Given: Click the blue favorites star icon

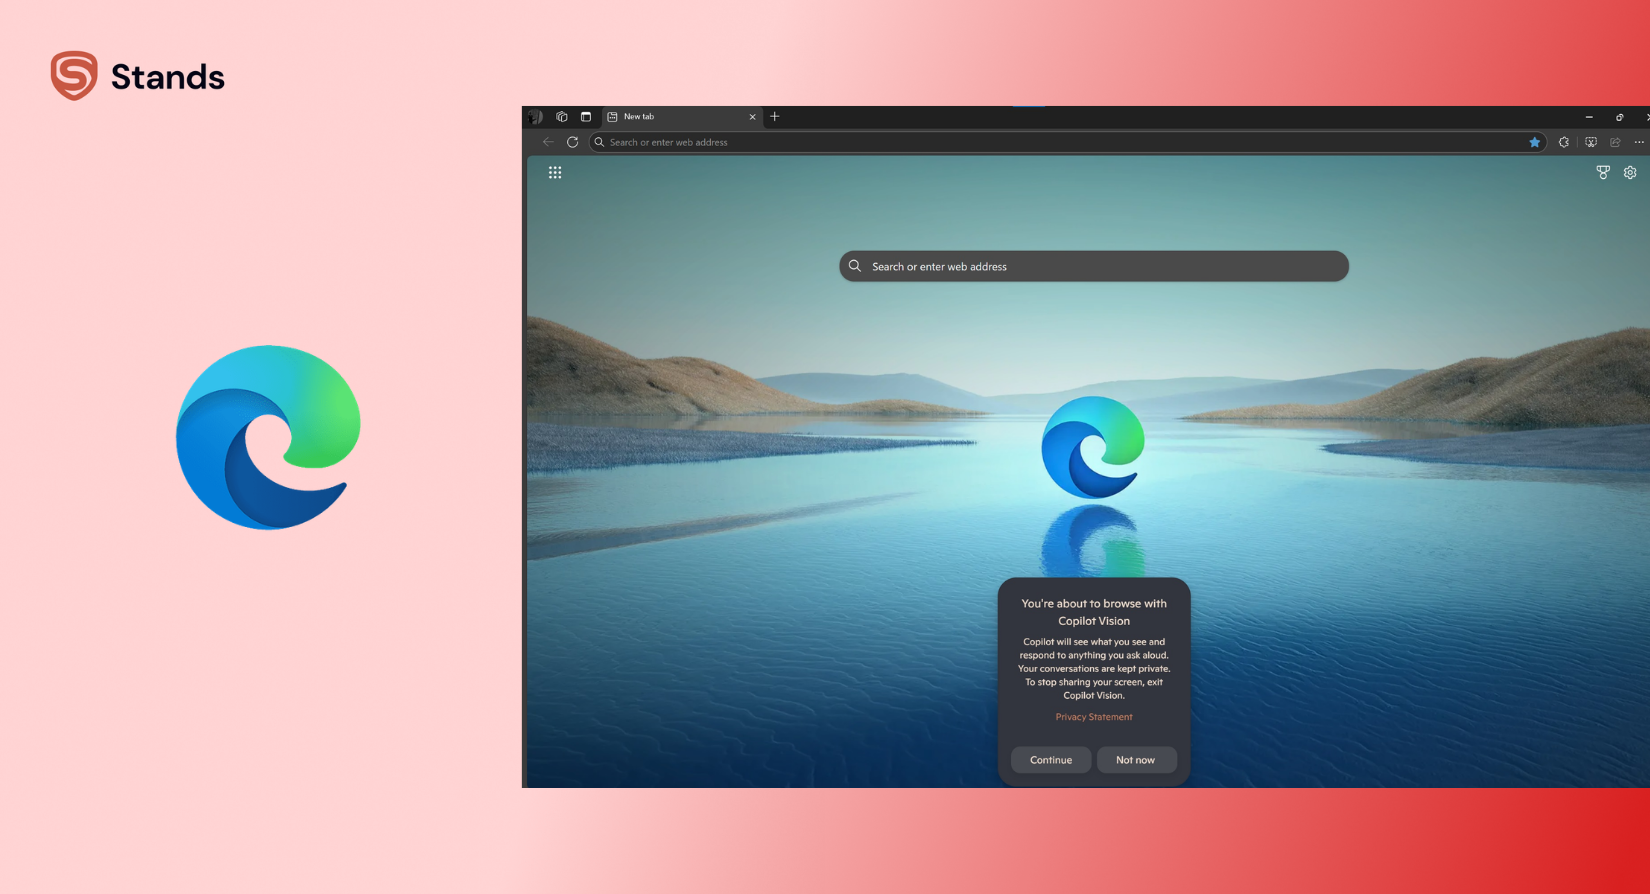Looking at the screenshot, I should 1535,142.
